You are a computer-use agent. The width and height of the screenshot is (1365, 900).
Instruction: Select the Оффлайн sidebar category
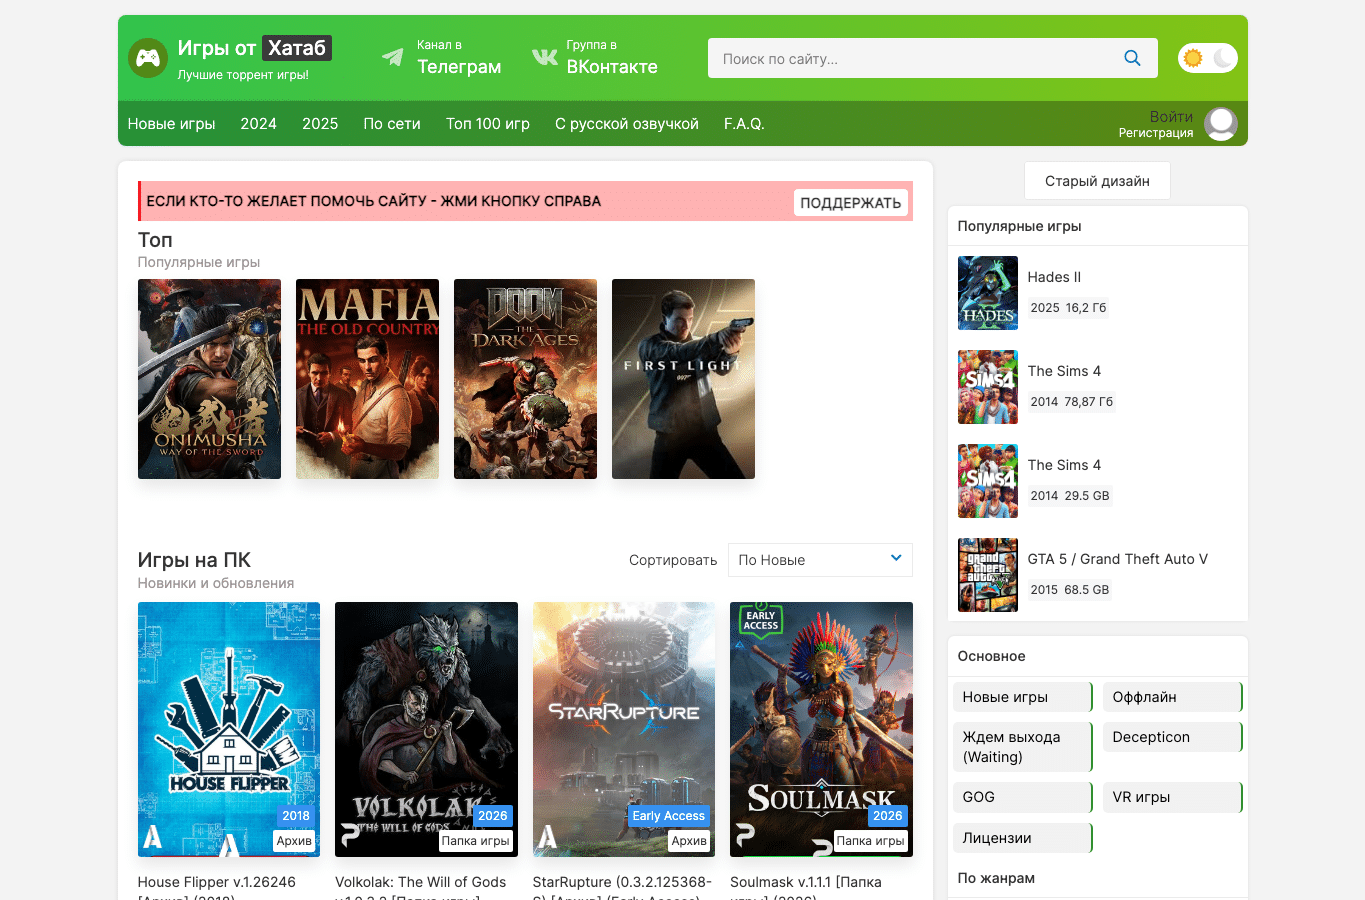(x=1172, y=697)
